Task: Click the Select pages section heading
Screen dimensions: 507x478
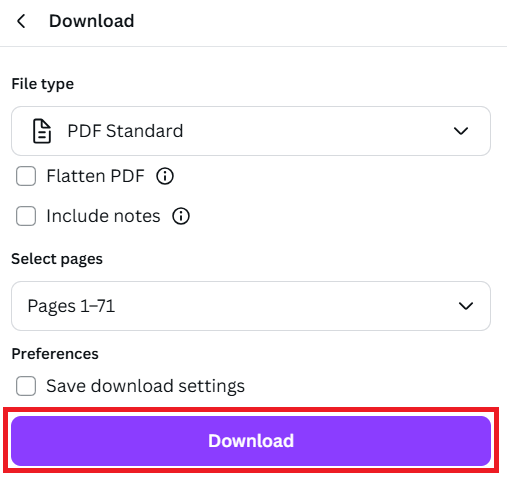Action: (57, 259)
